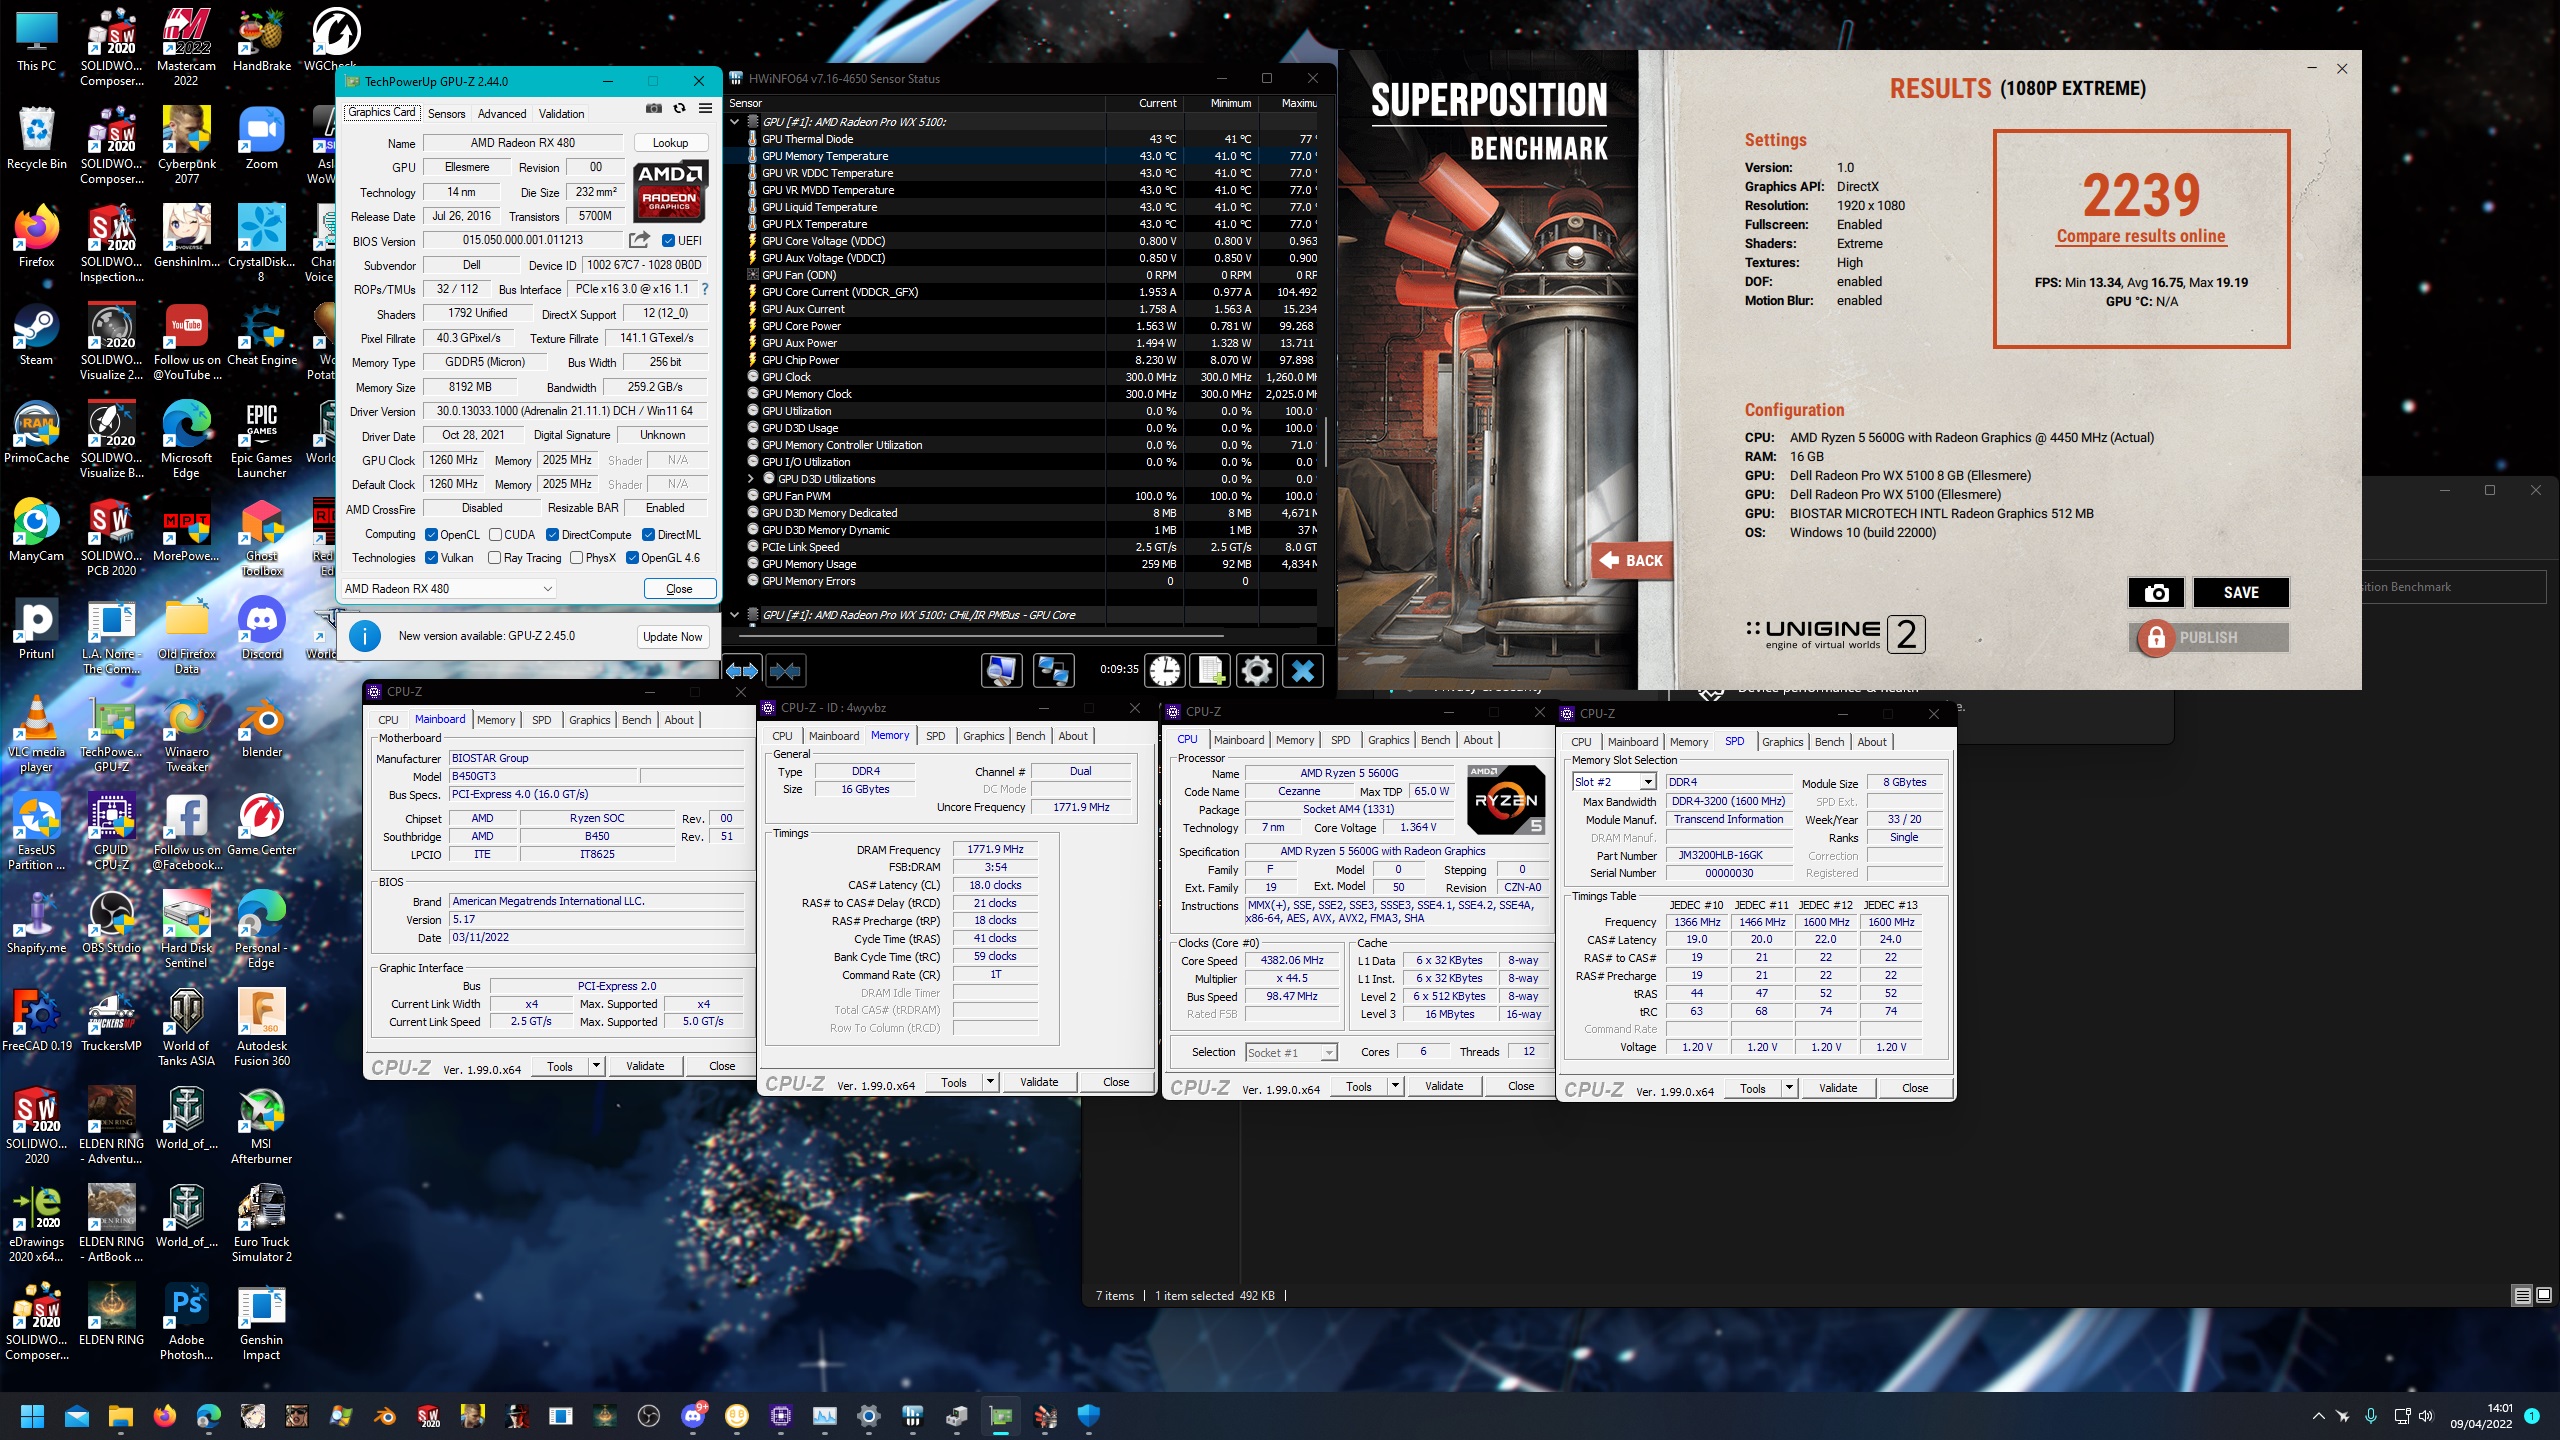Click the Windows Security shield taskbar icon
This screenshot has width=2560, height=1440.
point(1089,1416)
